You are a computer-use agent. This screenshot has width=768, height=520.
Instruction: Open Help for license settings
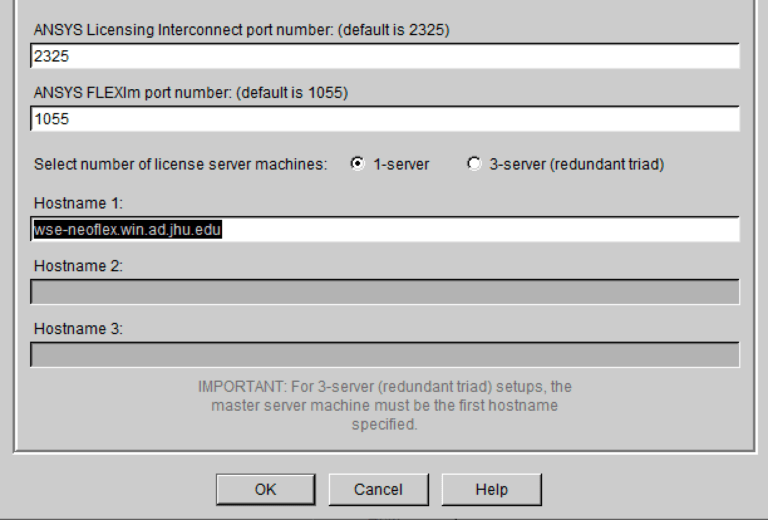491,489
